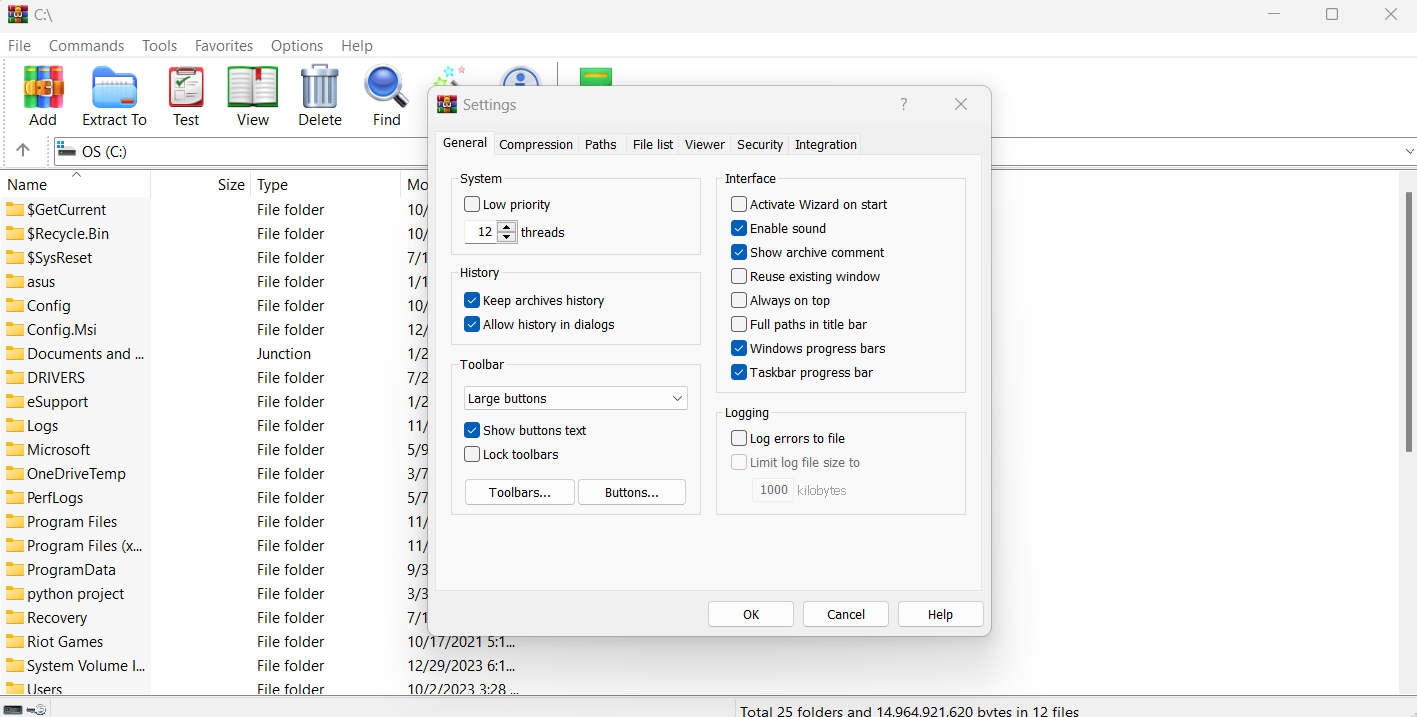
Task: Select the Extract To toolbar icon
Action: pyautogui.click(x=113, y=90)
